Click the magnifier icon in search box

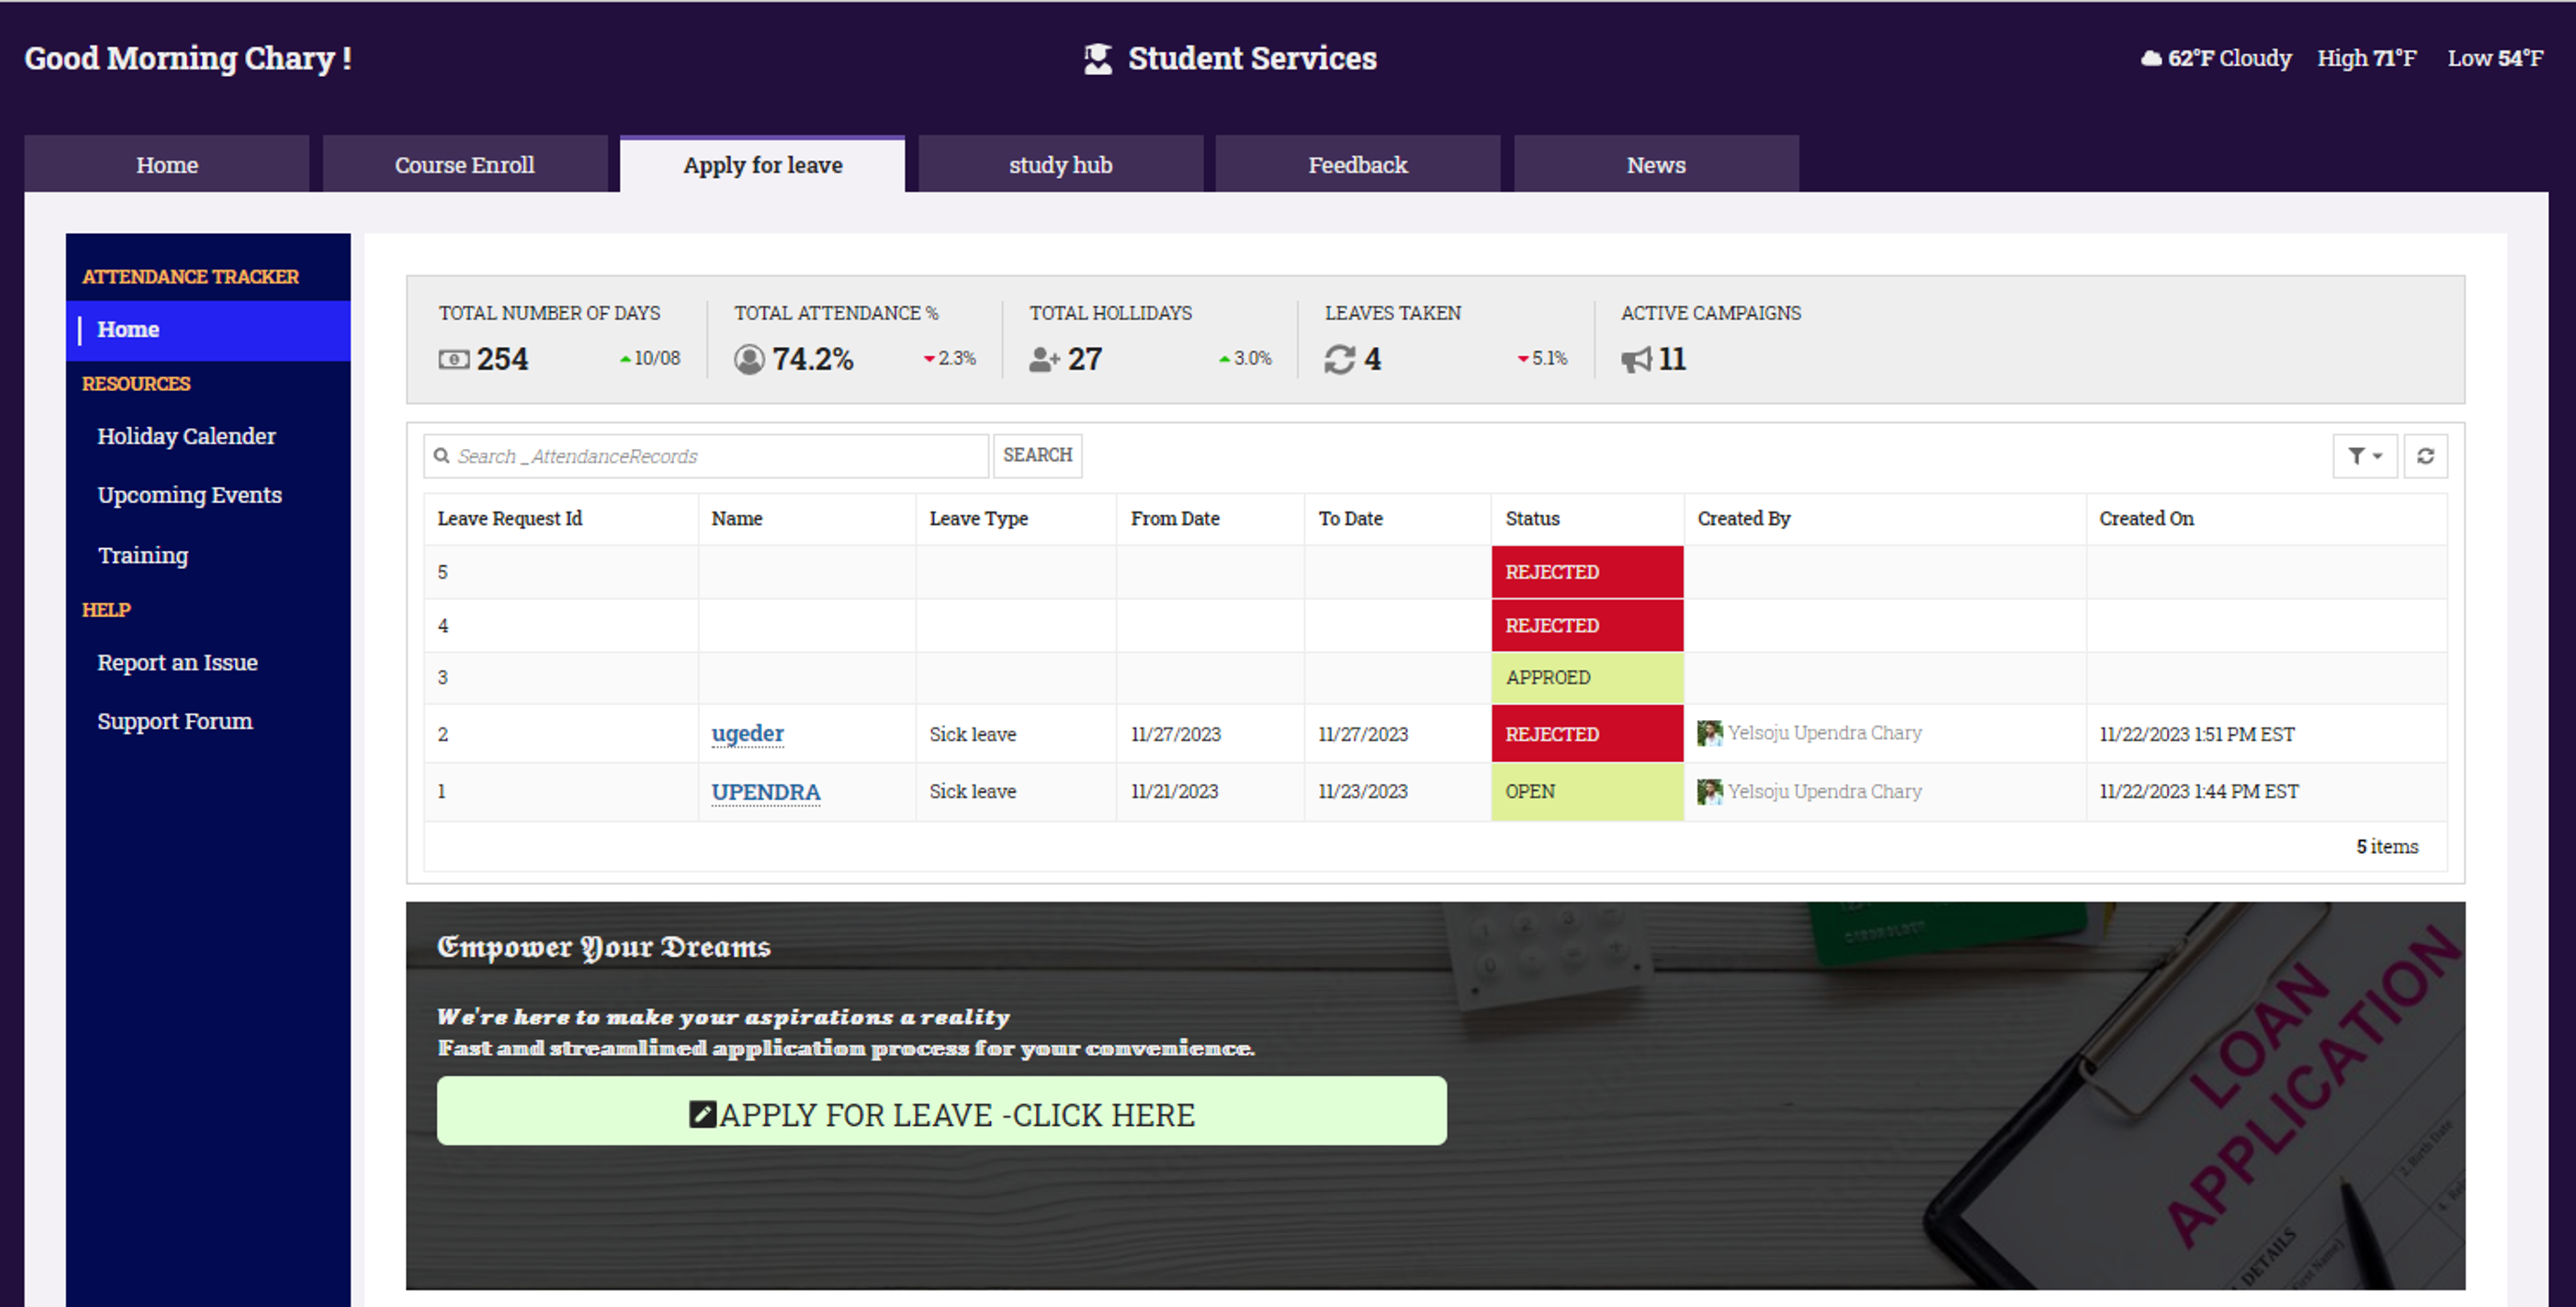pyautogui.click(x=441, y=456)
